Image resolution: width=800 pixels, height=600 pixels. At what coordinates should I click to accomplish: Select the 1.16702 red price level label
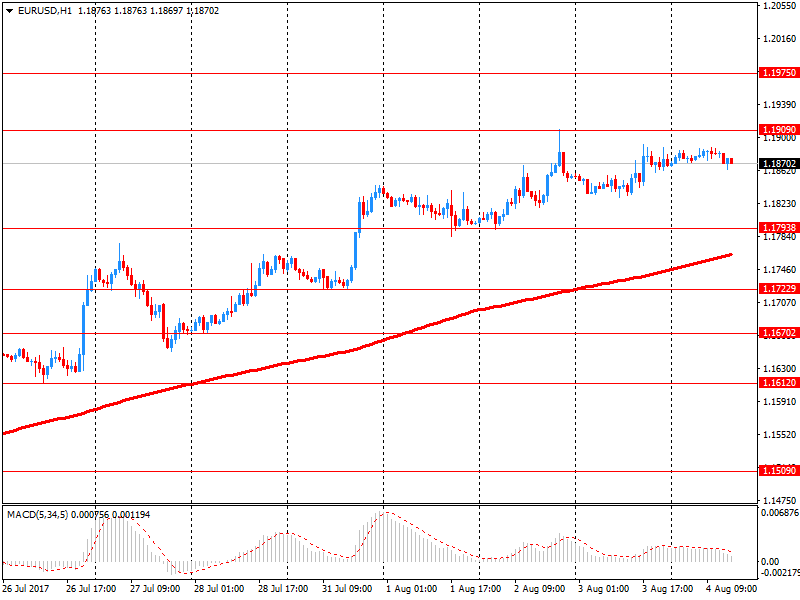[x=779, y=333]
